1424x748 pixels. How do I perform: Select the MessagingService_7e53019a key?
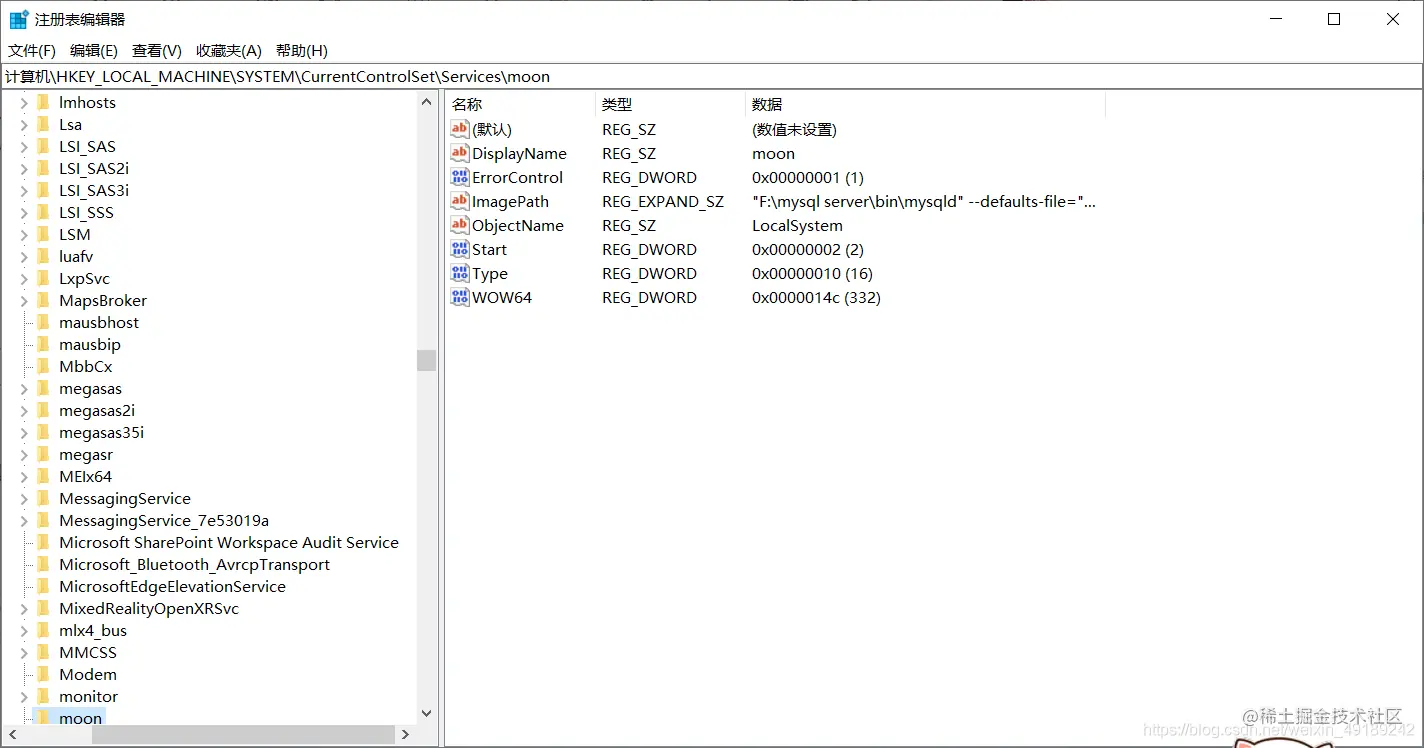point(164,520)
